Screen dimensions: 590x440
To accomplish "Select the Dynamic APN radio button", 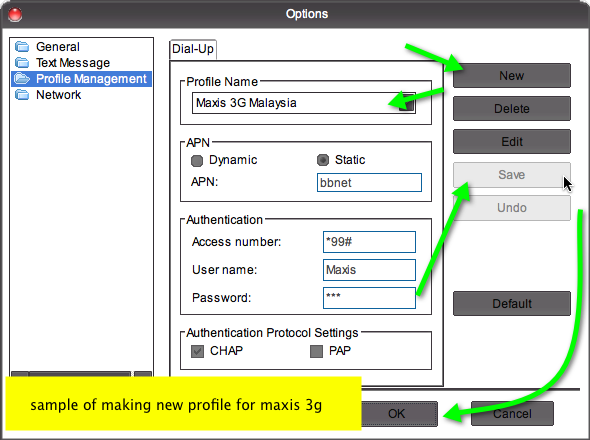I will coord(197,160).
